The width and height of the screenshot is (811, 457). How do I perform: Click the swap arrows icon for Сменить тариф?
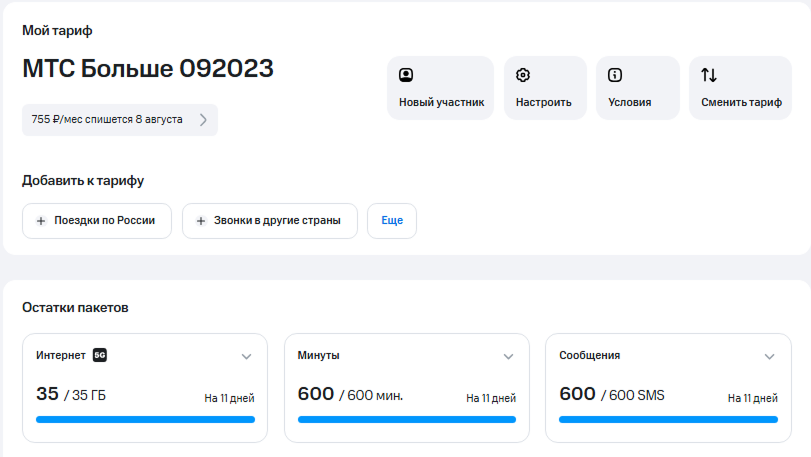(709, 75)
